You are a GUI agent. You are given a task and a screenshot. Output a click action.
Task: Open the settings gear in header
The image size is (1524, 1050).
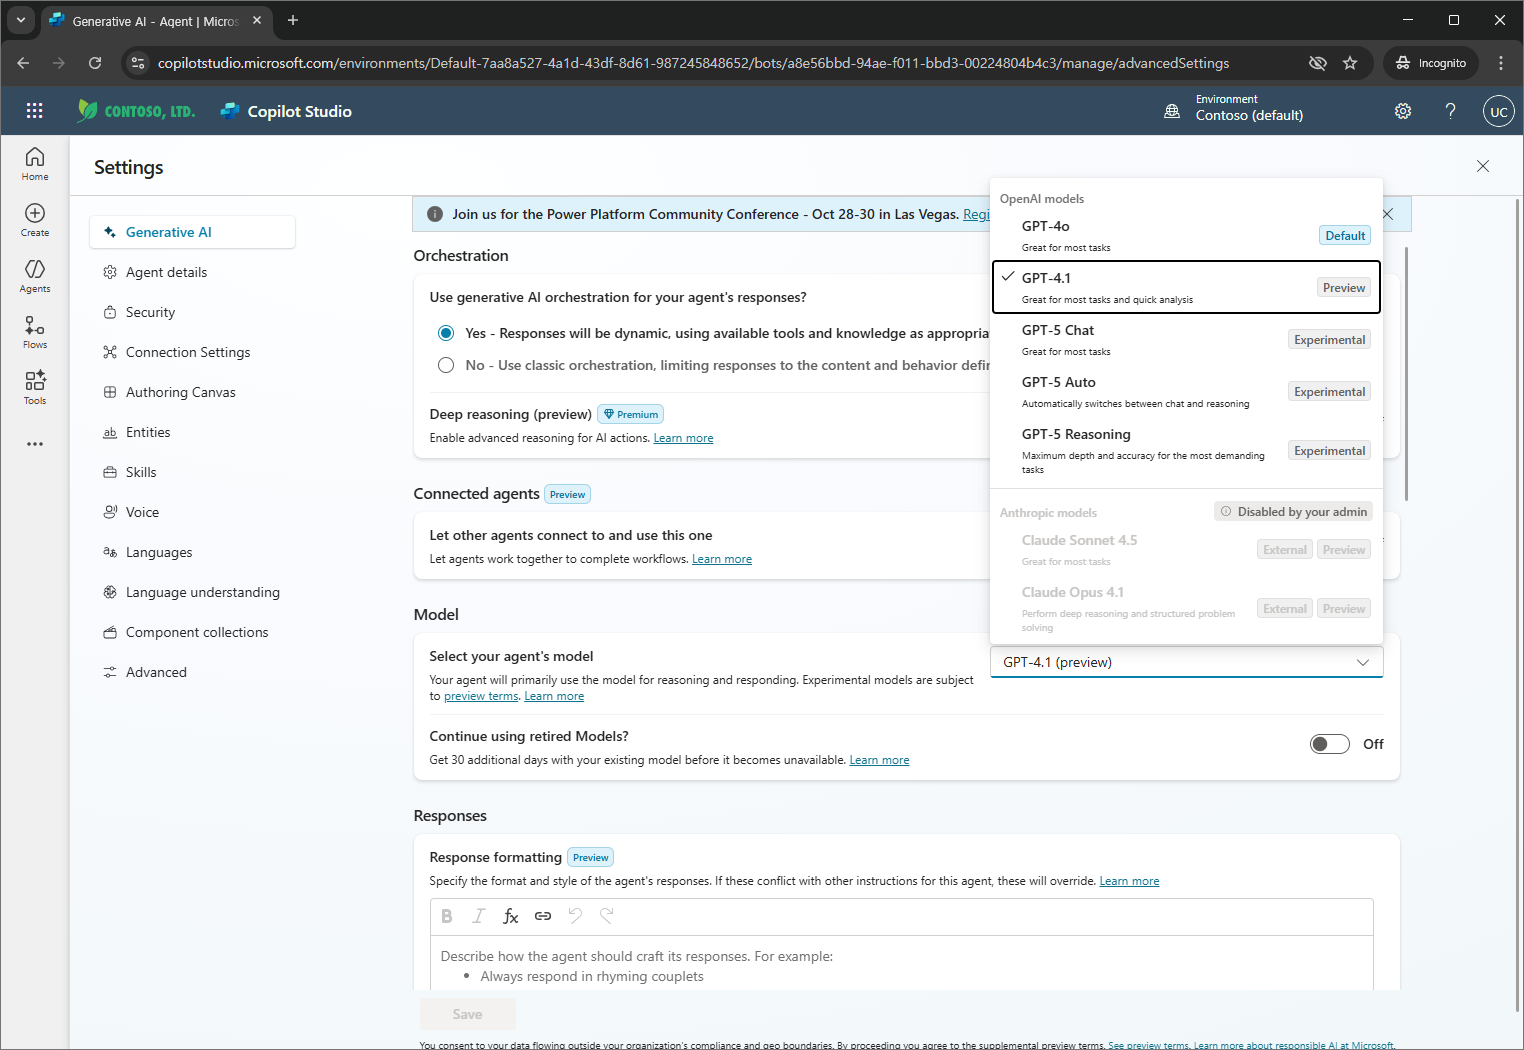pyautogui.click(x=1403, y=111)
